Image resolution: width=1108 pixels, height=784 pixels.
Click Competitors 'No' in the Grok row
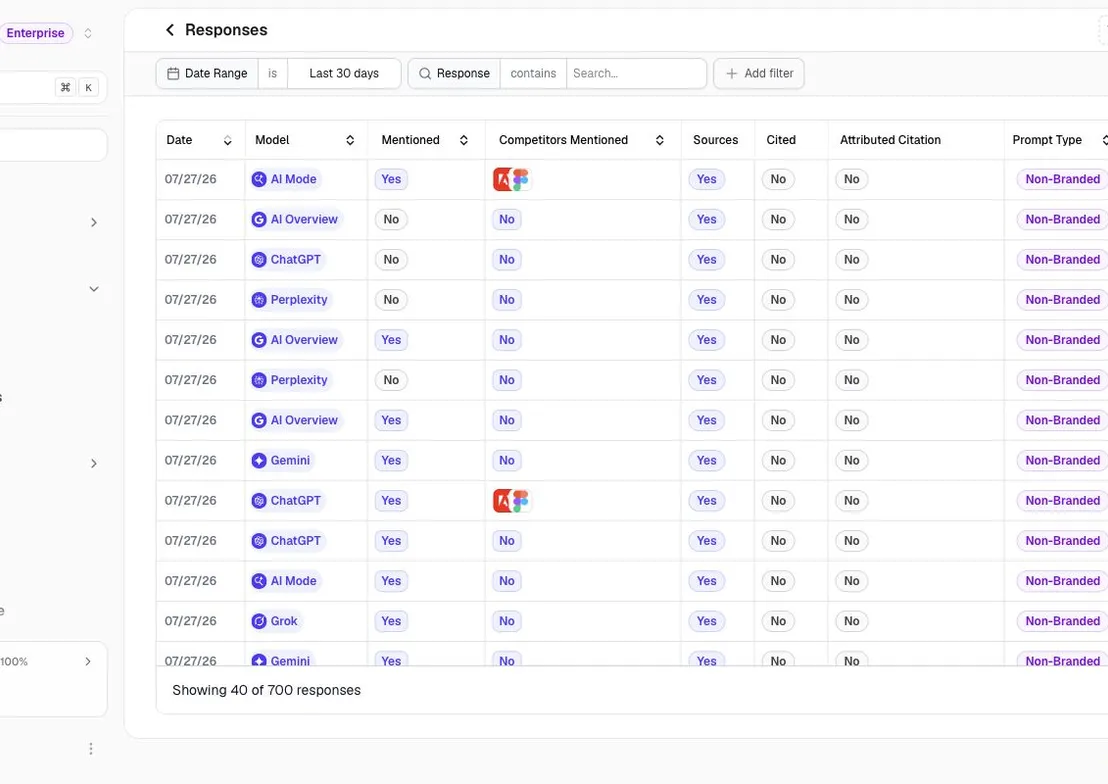click(507, 621)
